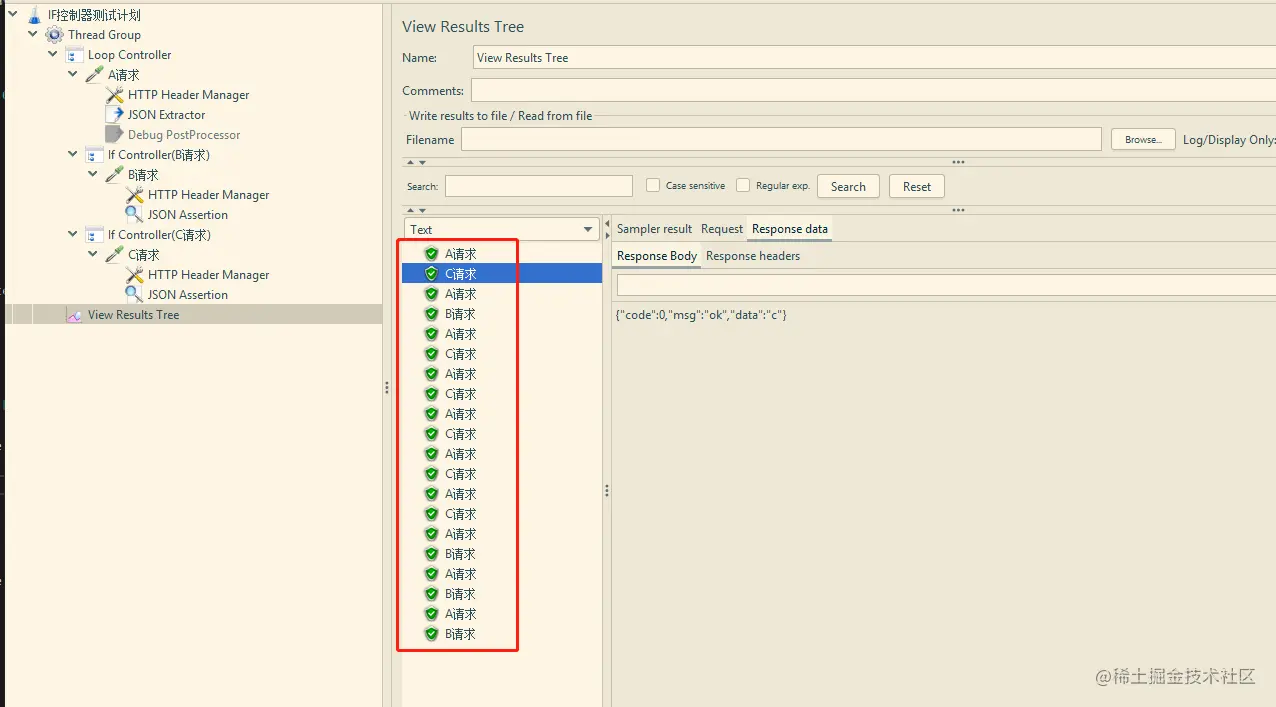Open the Response headers sub-tab
This screenshot has width=1276, height=707.
(x=753, y=256)
